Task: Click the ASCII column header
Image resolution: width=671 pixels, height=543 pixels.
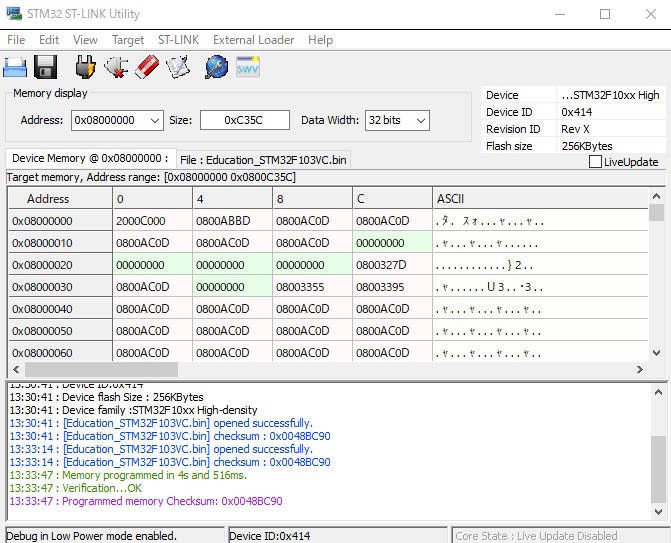Action: click(540, 199)
